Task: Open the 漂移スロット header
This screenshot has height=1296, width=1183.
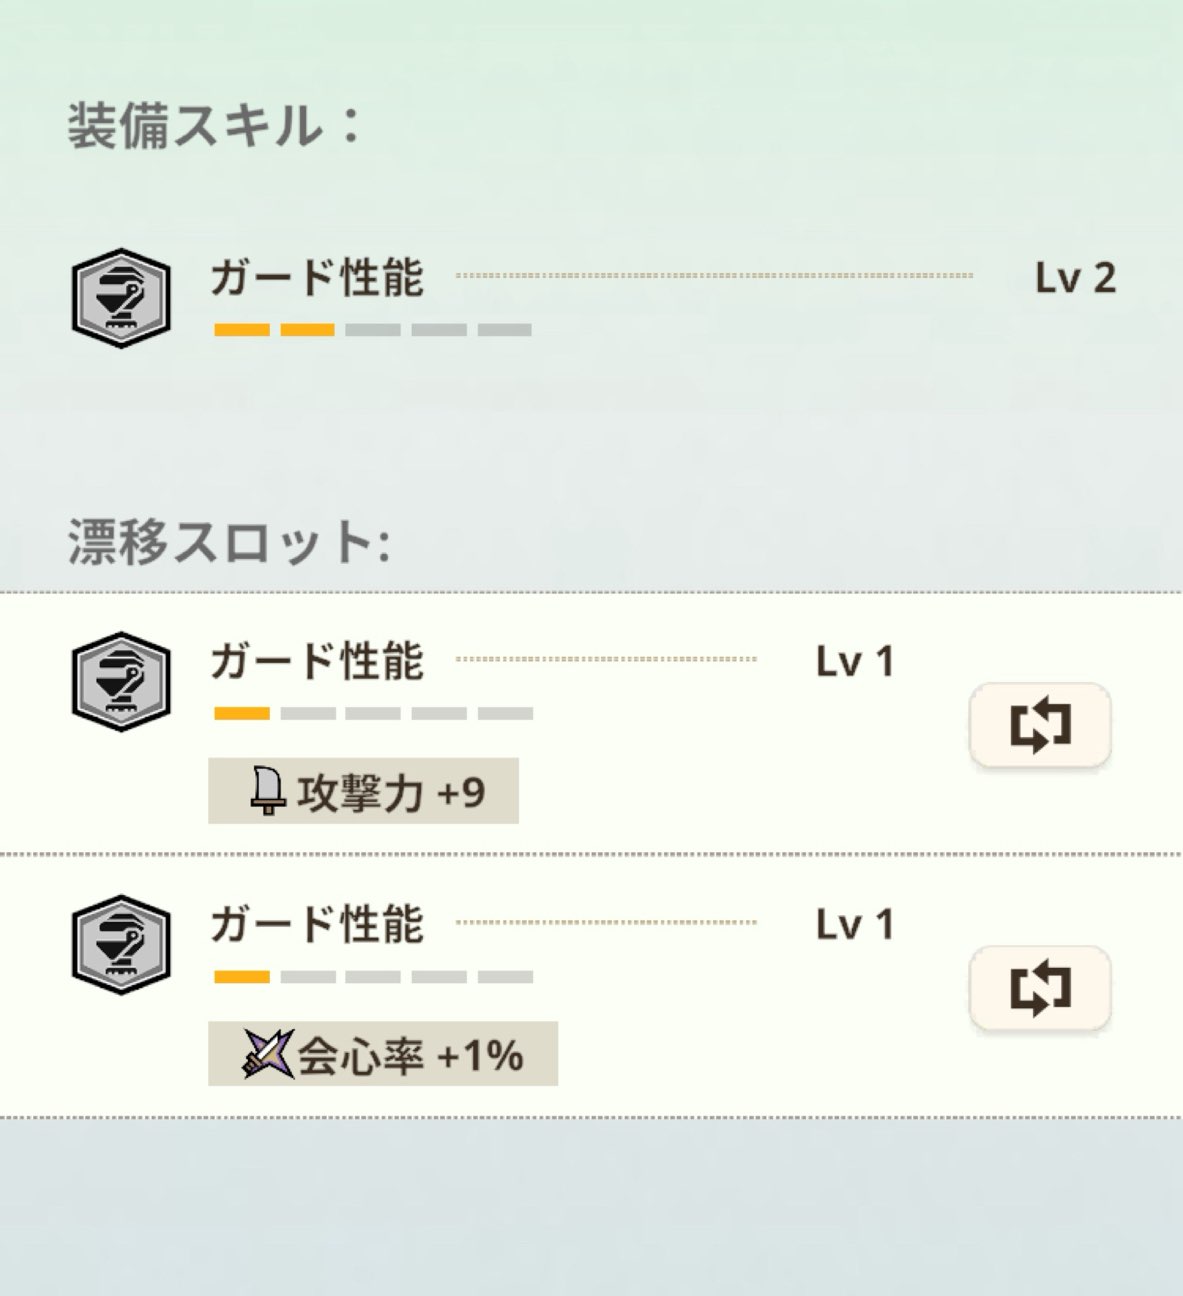Action: pos(228,542)
